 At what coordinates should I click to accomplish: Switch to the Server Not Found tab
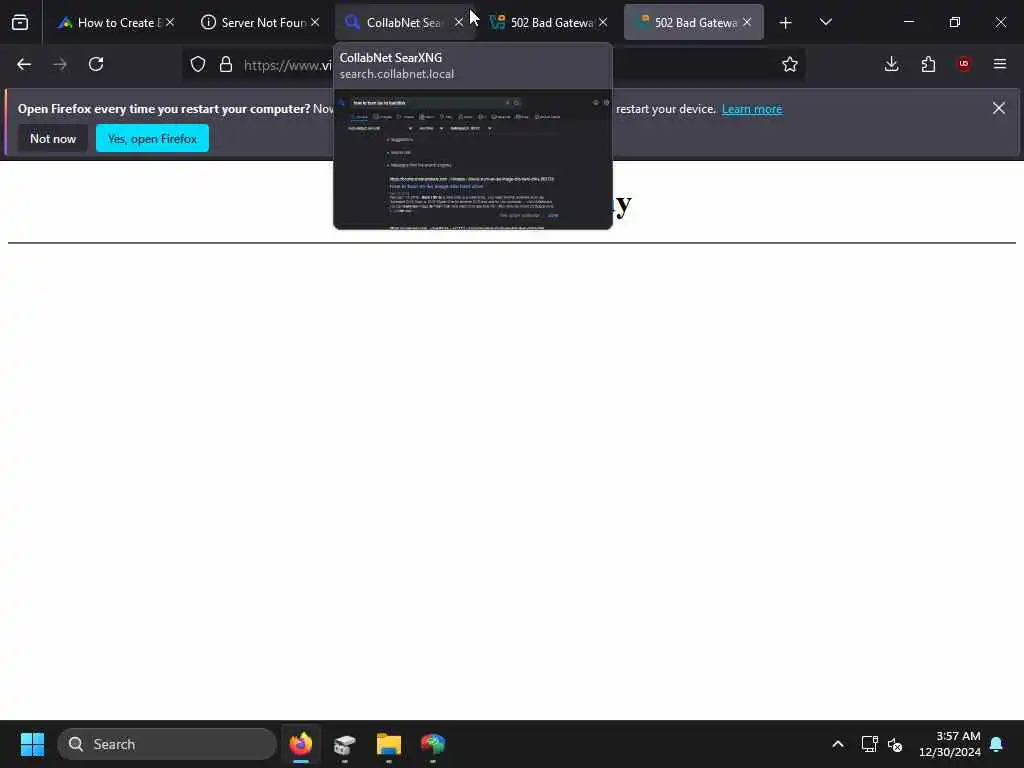260,22
